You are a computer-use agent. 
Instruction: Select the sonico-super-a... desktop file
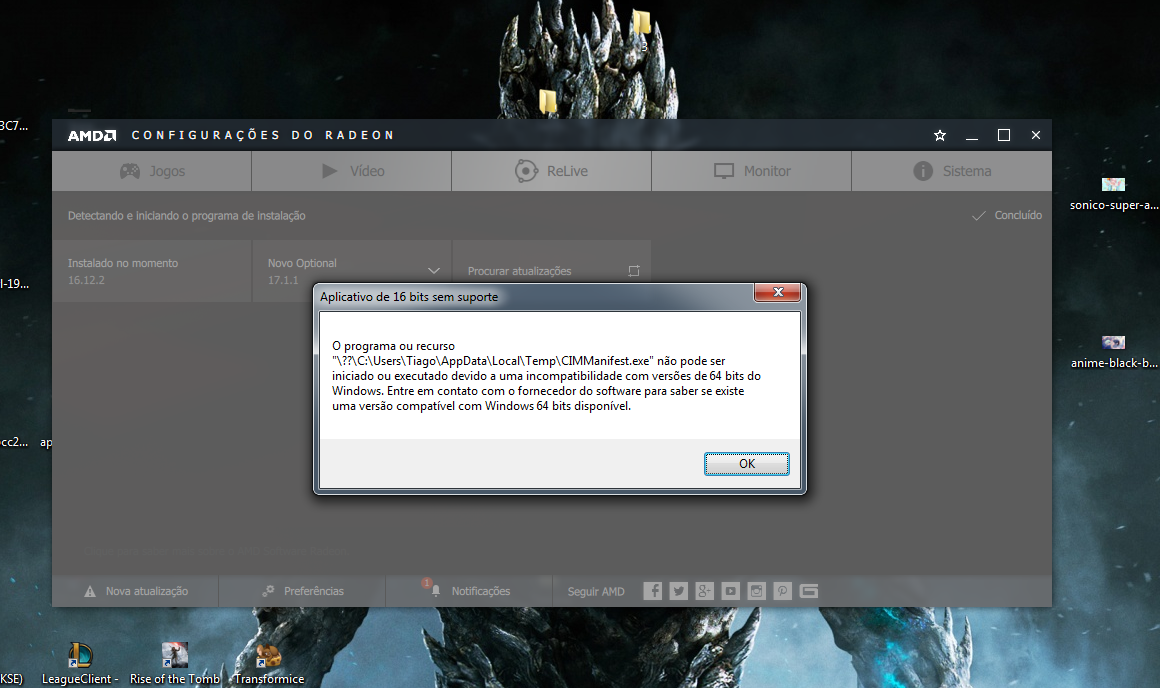(x=1113, y=194)
